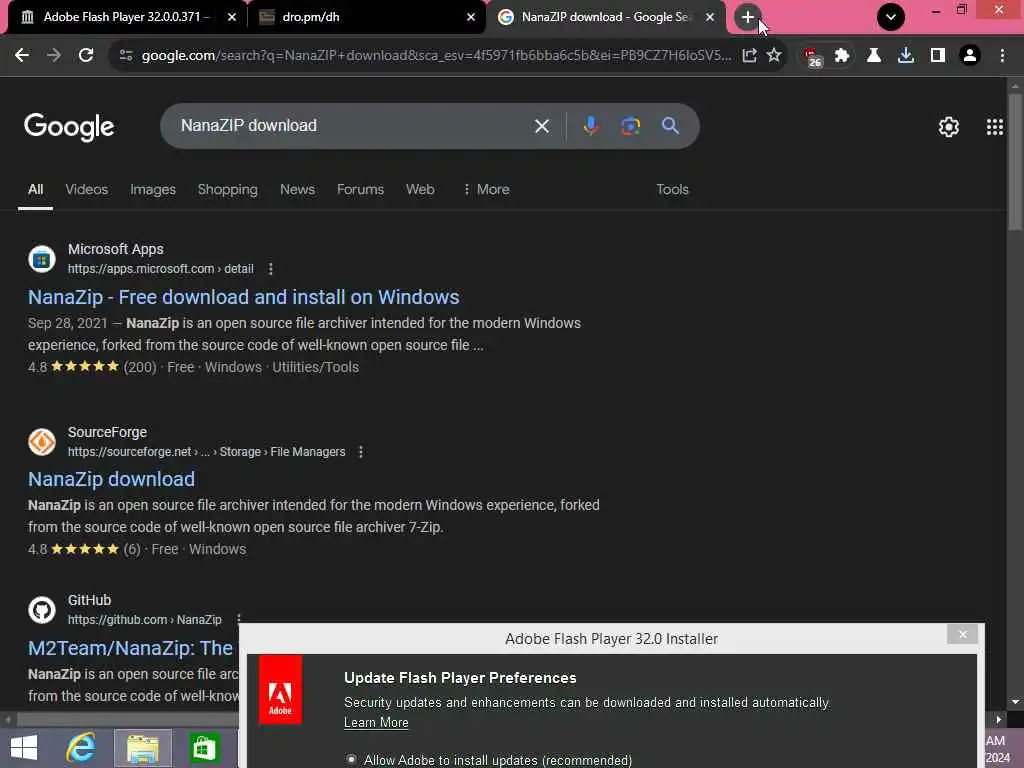The height and width of the screenshot is (768, 1024).
Task: Open Chrome Labs flask icon
Action: [x=874, y=56]
